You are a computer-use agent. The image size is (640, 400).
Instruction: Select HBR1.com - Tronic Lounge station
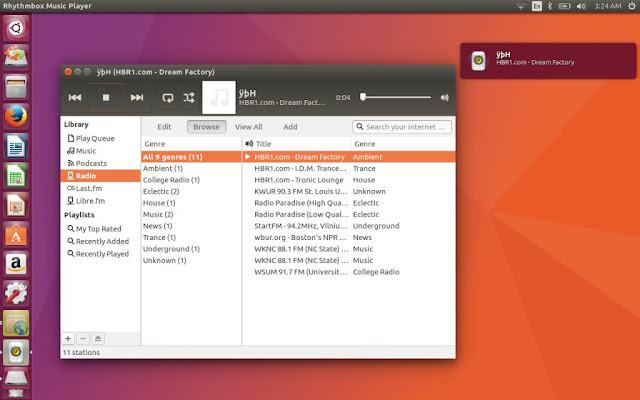[x=349, y=180]
